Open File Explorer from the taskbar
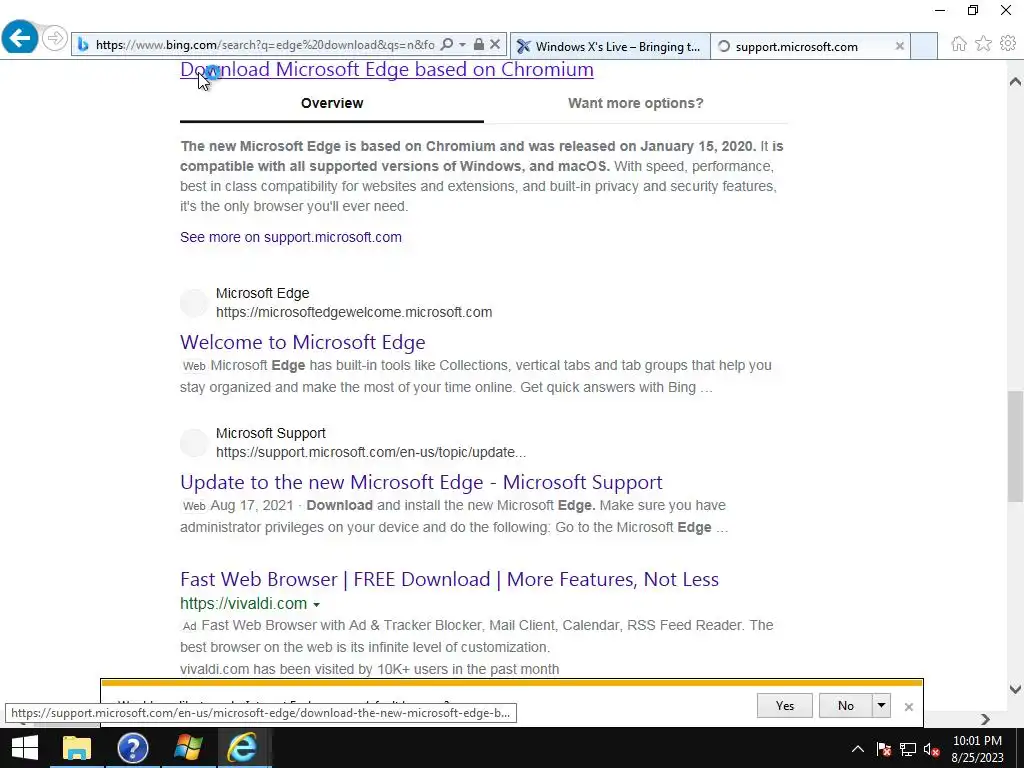The height and width of the screenshot is (768, 1024). pyautogui.click(x=77, y=748)
